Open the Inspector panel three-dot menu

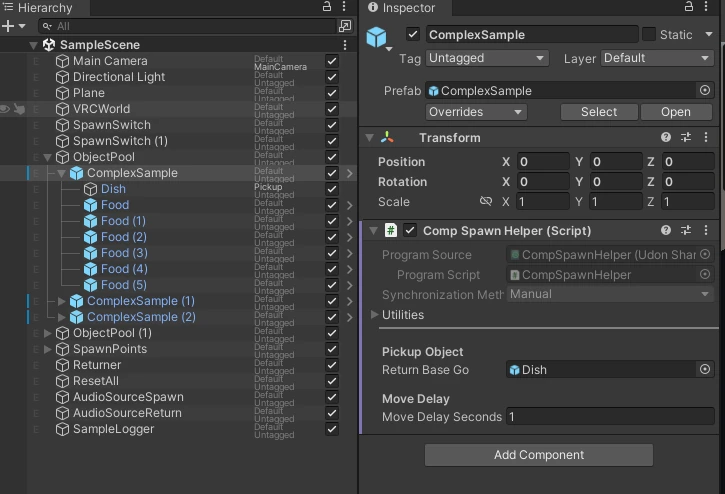click(x=706, y=6)
